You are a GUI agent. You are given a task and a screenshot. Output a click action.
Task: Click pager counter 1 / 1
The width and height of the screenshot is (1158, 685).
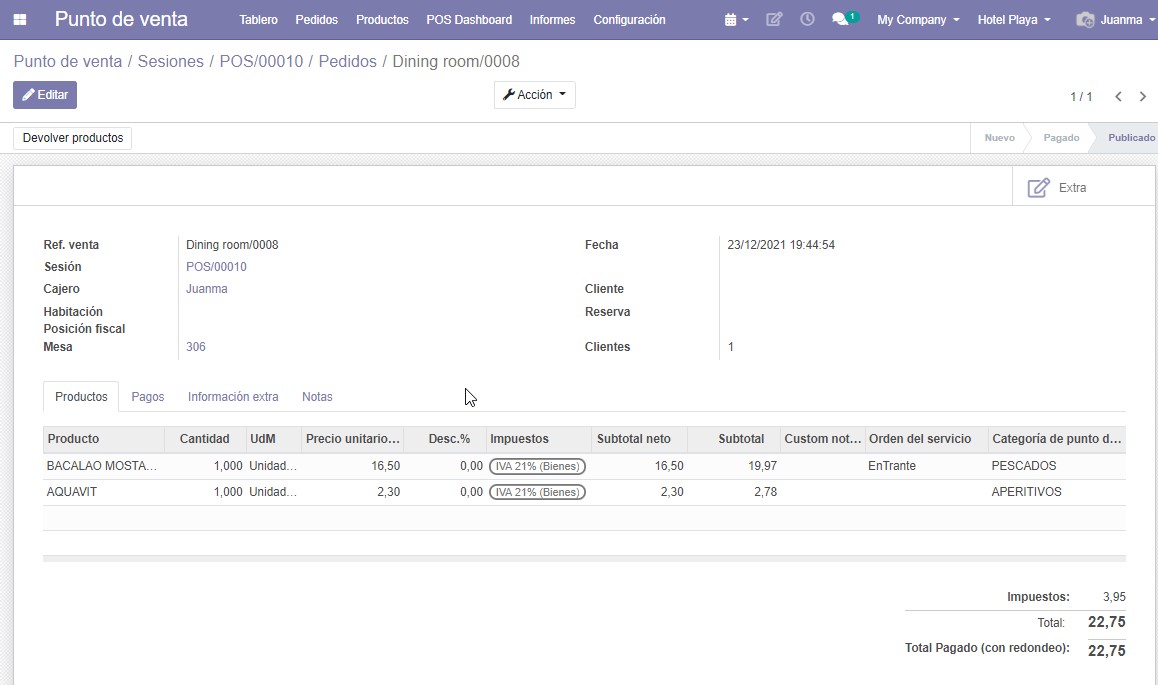[1081, 97]
